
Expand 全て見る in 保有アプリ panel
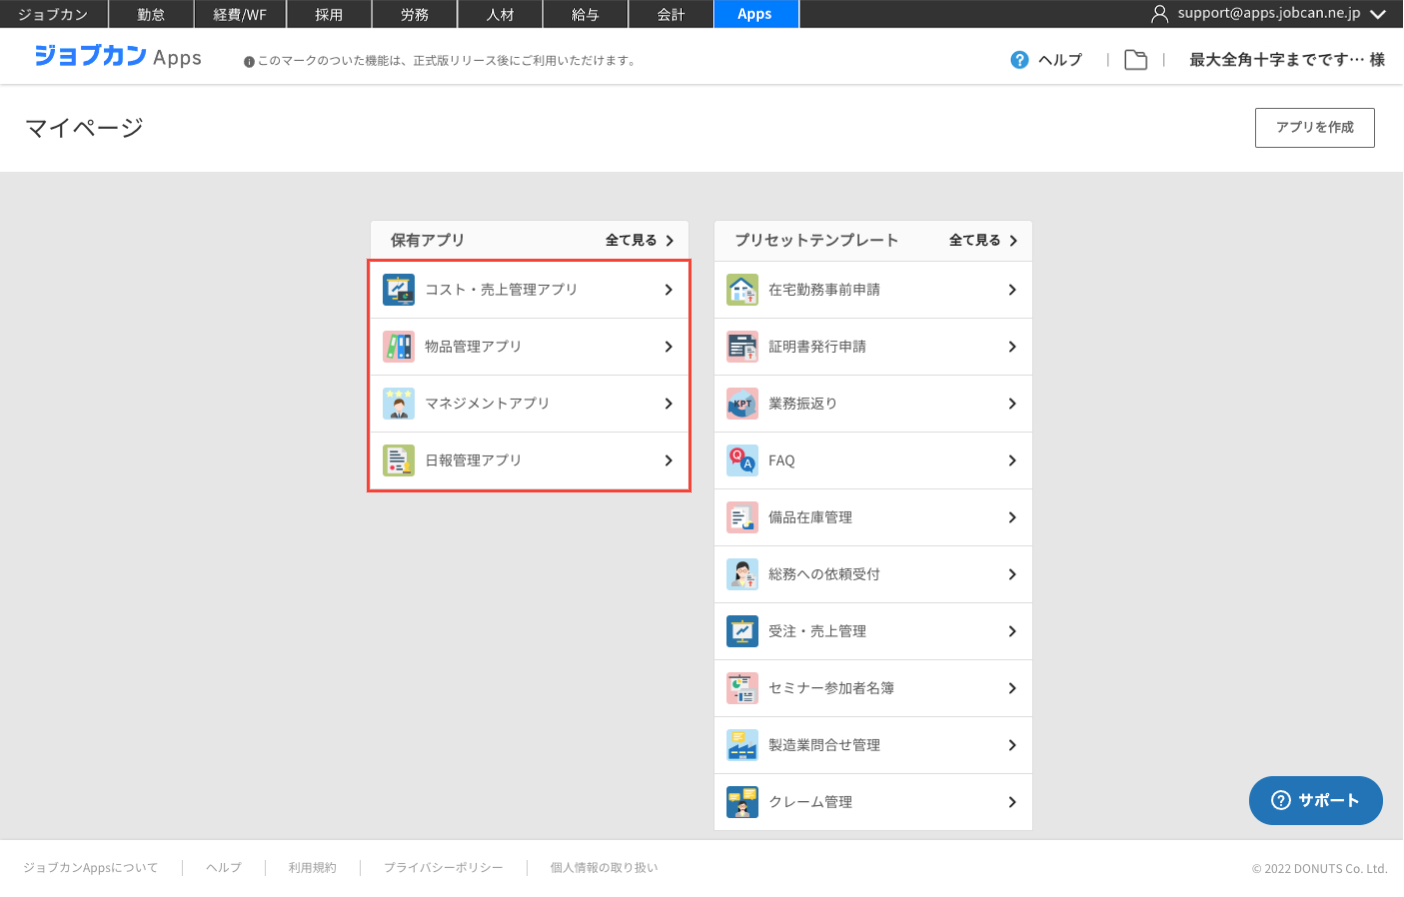639,241
